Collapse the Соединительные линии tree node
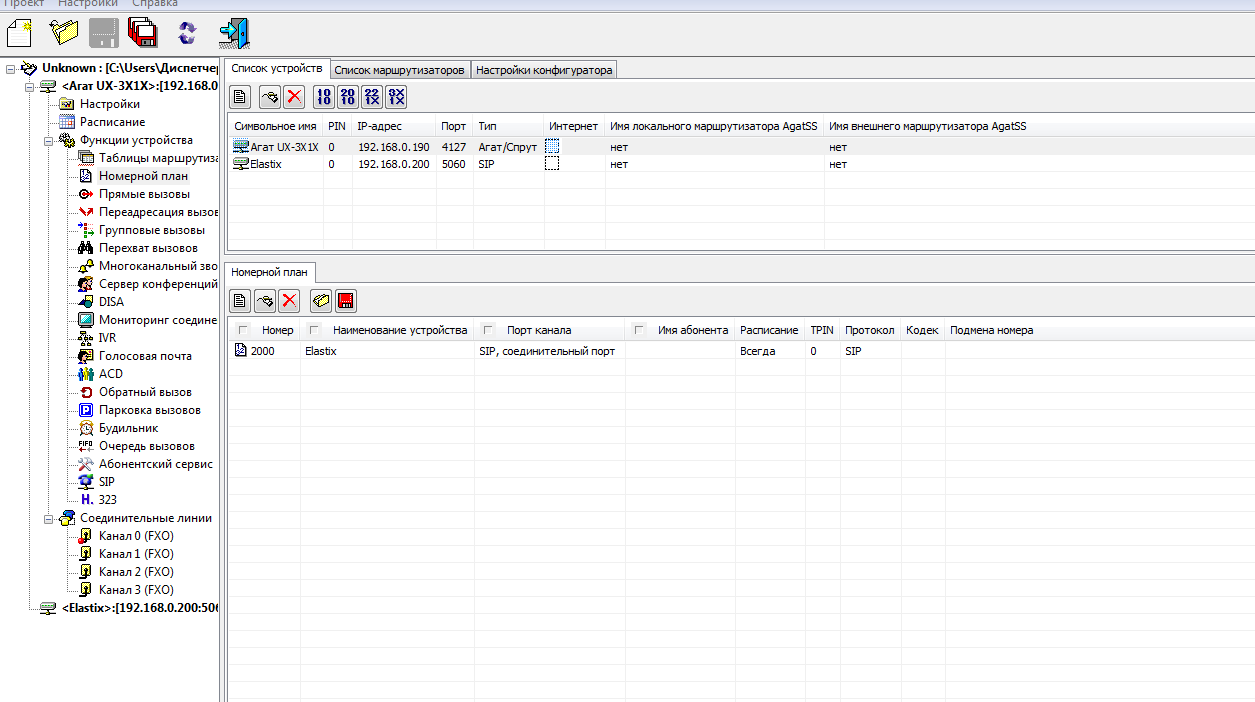The width and height of the screenshot is (1255, 702). pos(48,519)
